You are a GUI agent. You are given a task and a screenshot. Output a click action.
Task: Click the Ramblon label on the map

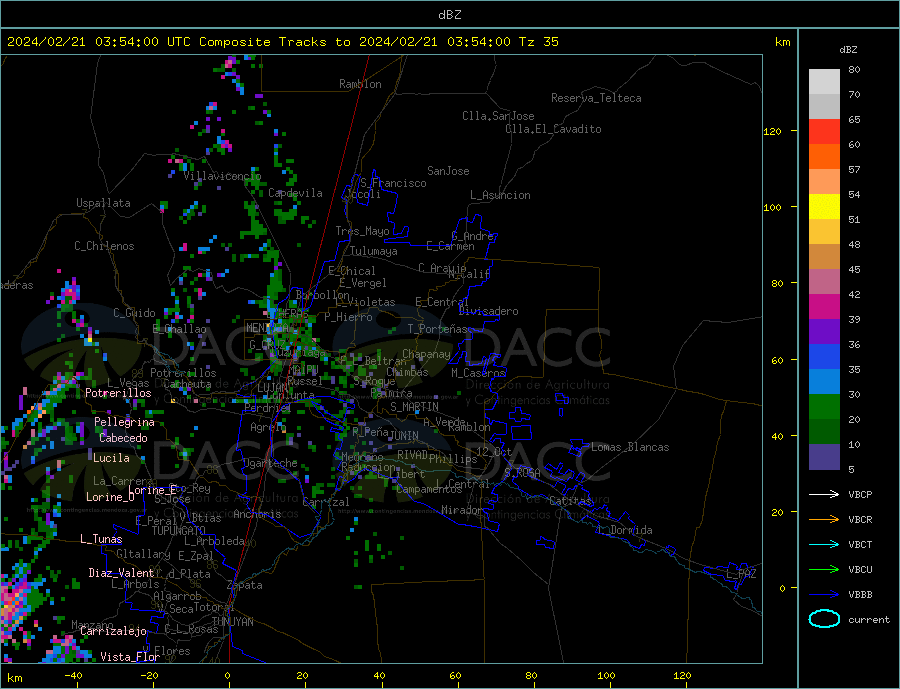tap(360, 84)
